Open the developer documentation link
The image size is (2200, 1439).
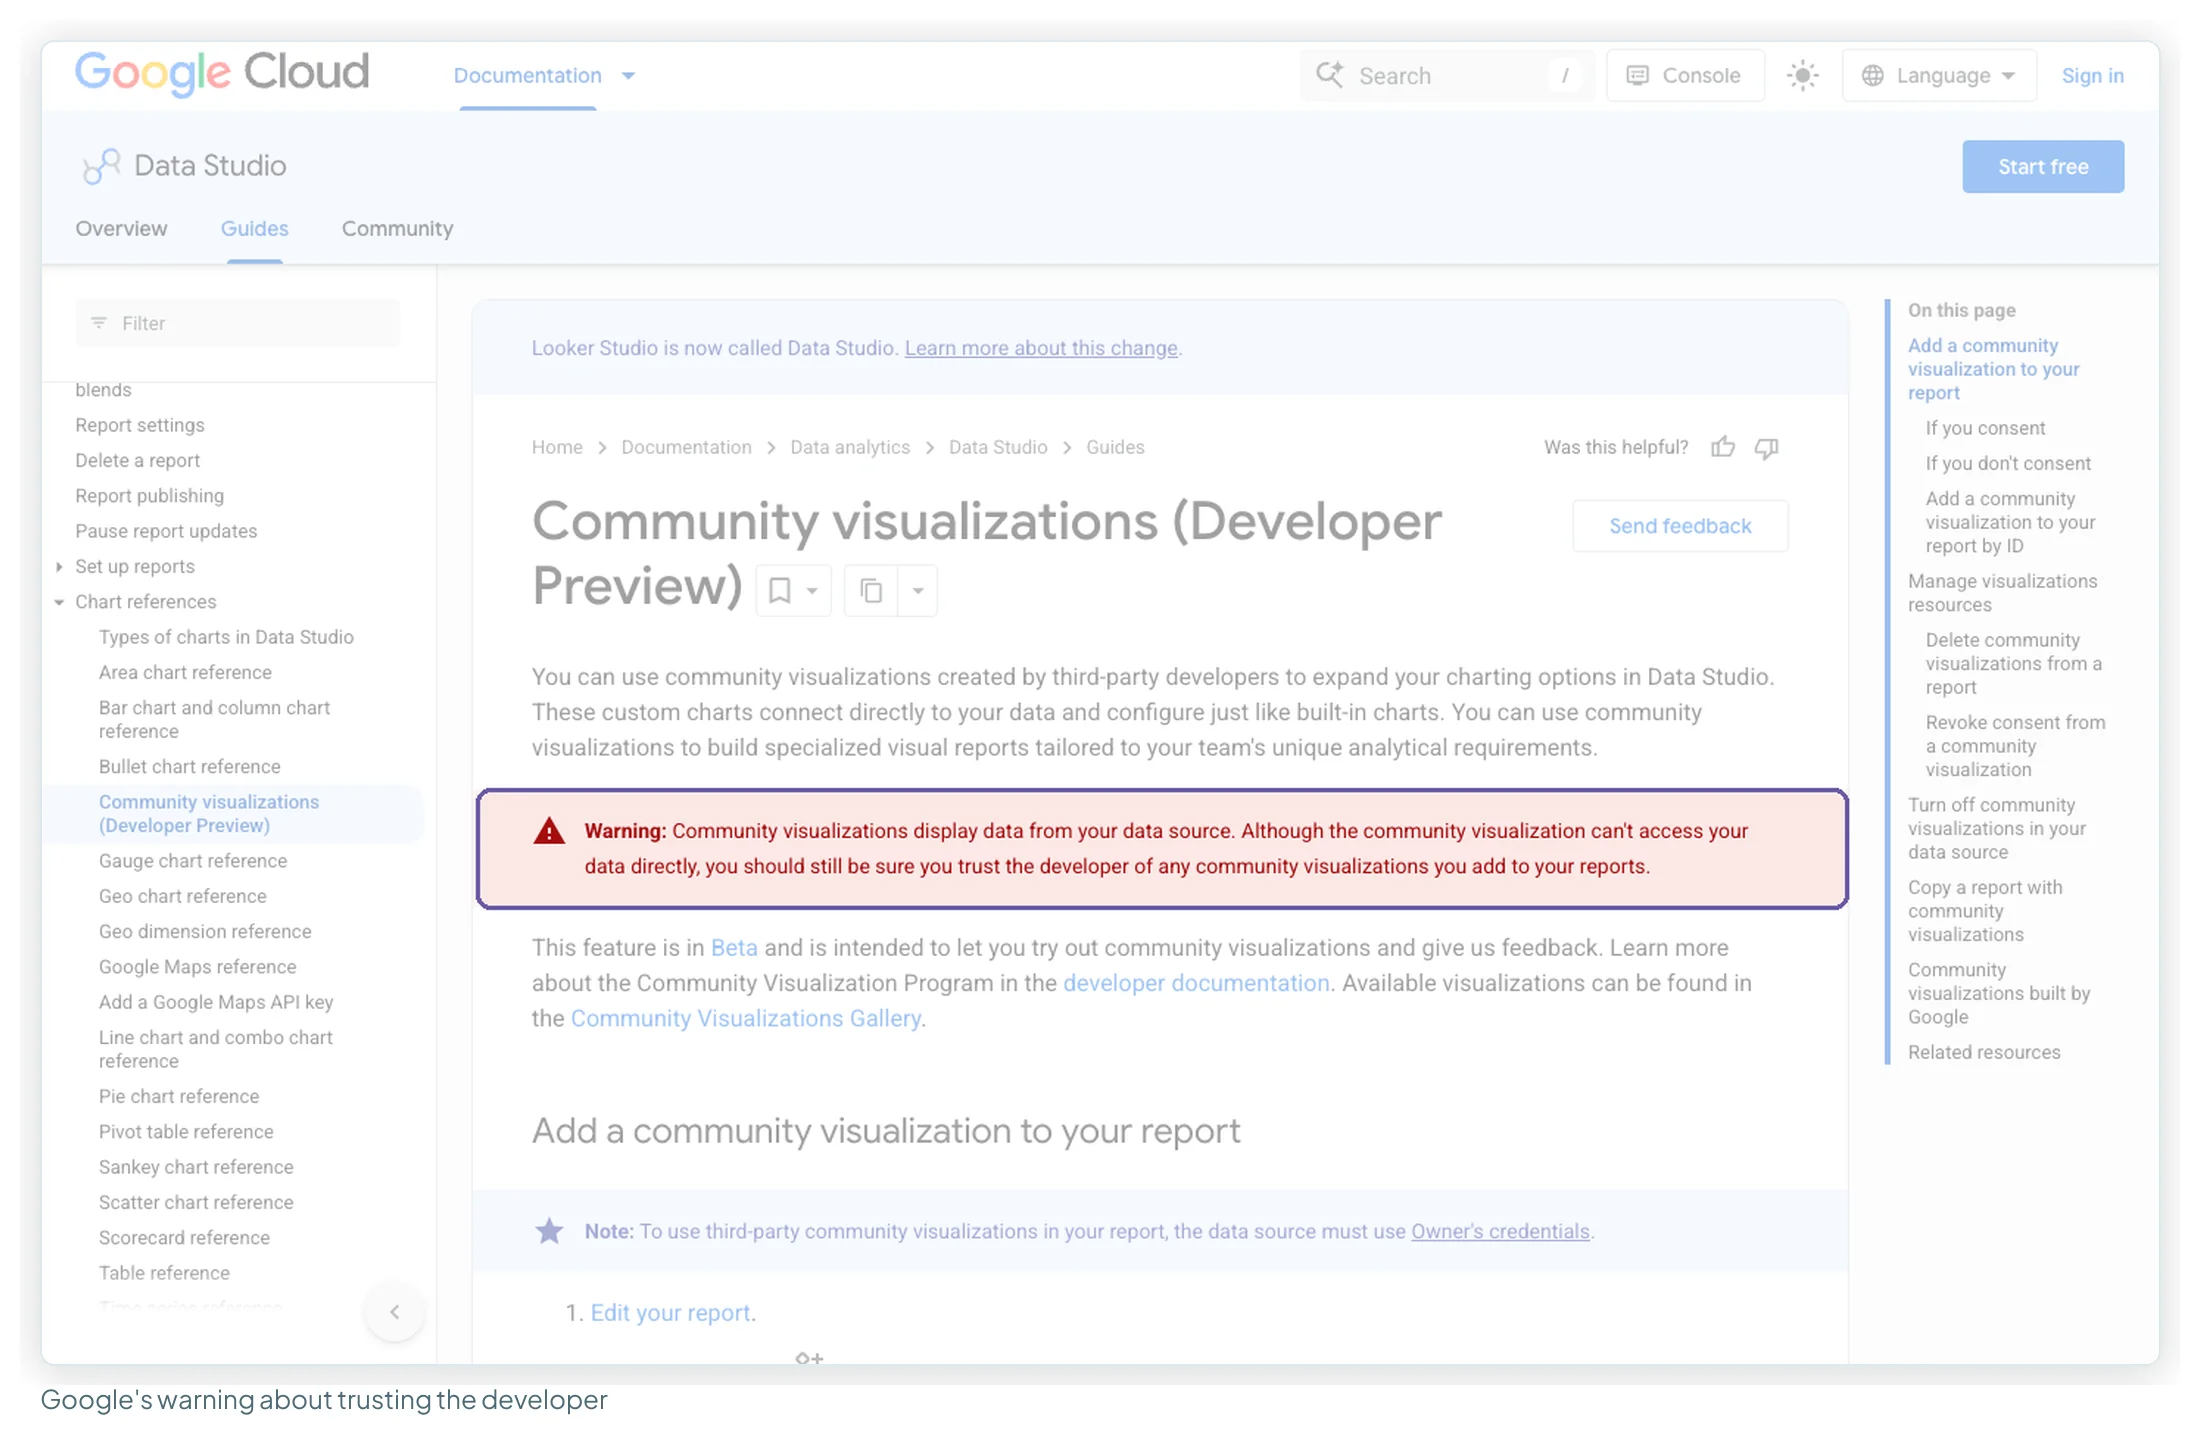(x=1196, y=983)
